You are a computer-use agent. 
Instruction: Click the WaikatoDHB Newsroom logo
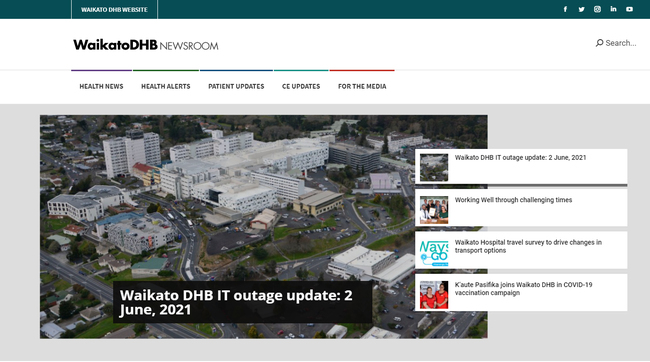click(146, 45)
